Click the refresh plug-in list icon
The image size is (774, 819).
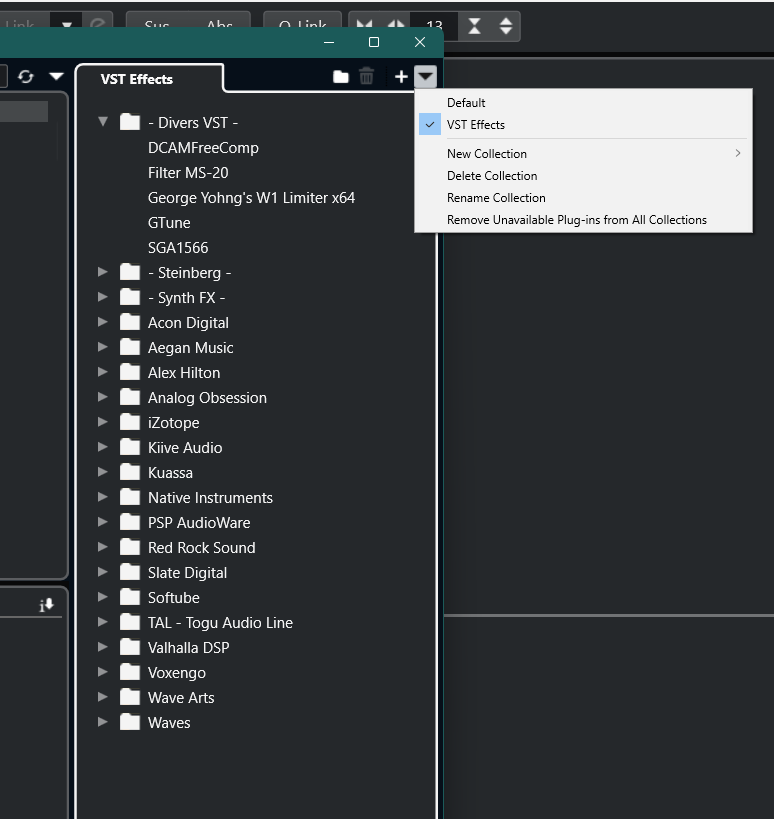click(26, 77)
